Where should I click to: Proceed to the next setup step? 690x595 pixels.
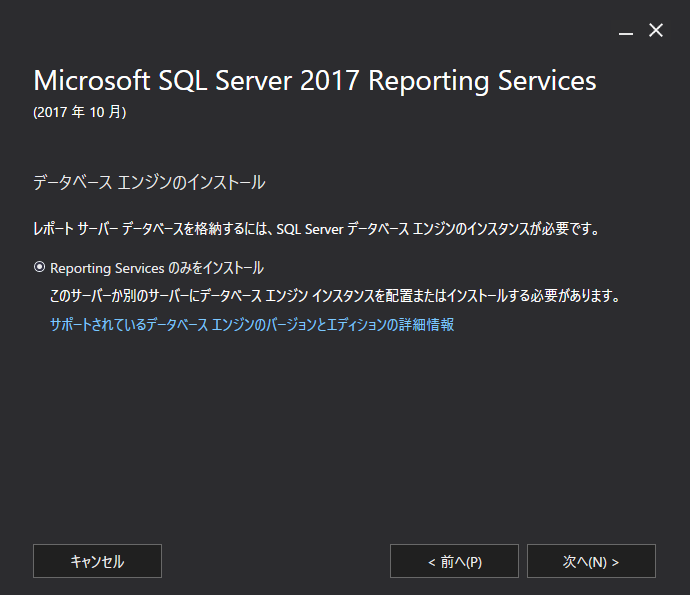click(591, 561)
